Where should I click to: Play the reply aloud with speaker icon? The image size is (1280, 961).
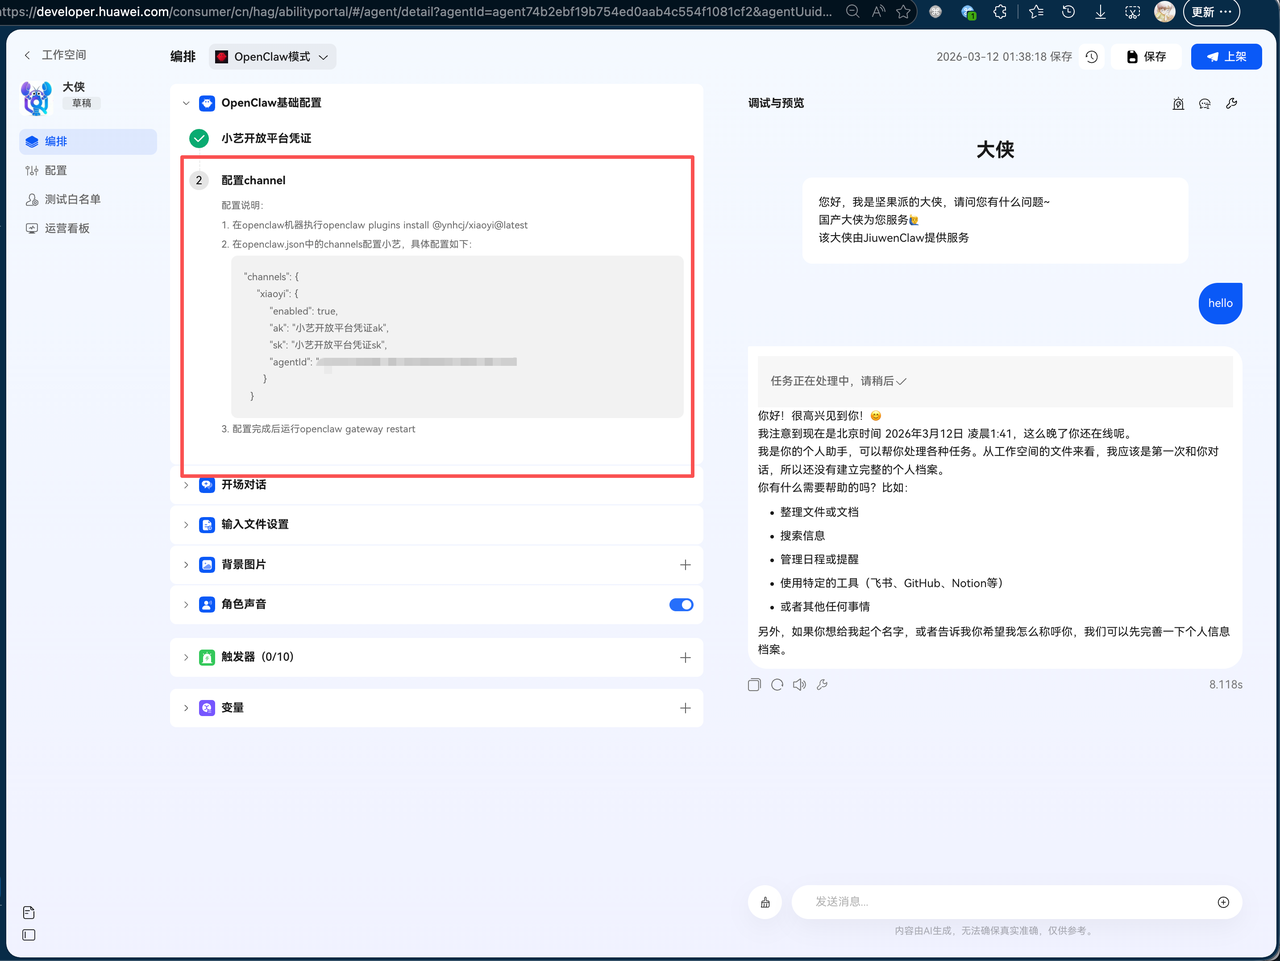click(799, 685)
